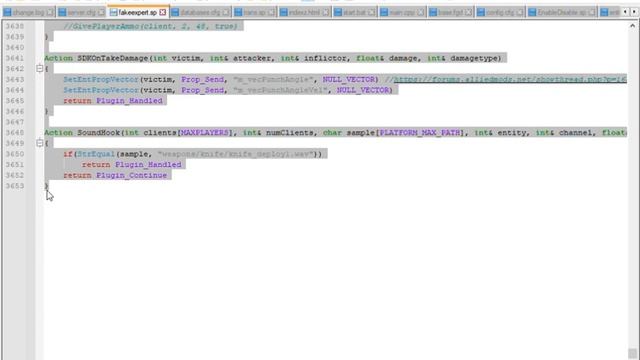The width and height of the screenshot is (640, 360).
Task: Click Plugin_Continue on line 3652
Action: [131, 175]
